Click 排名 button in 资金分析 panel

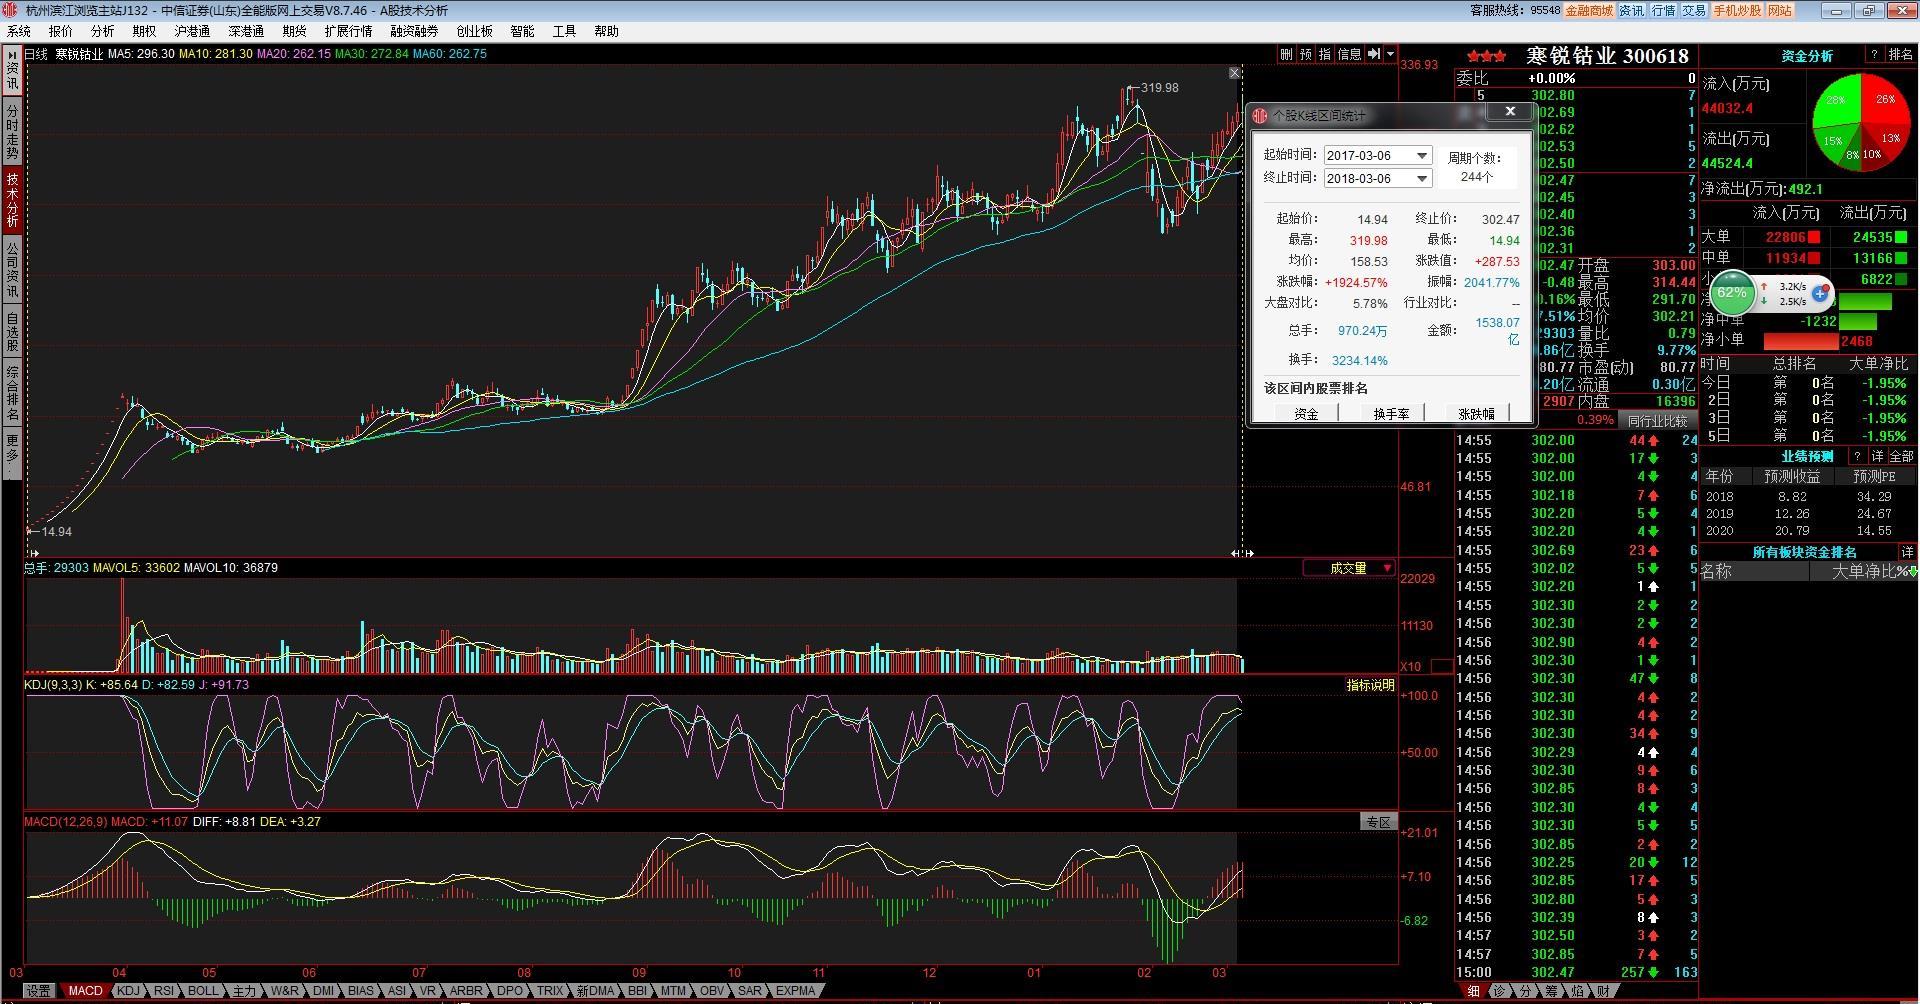tap(1900, 55)
